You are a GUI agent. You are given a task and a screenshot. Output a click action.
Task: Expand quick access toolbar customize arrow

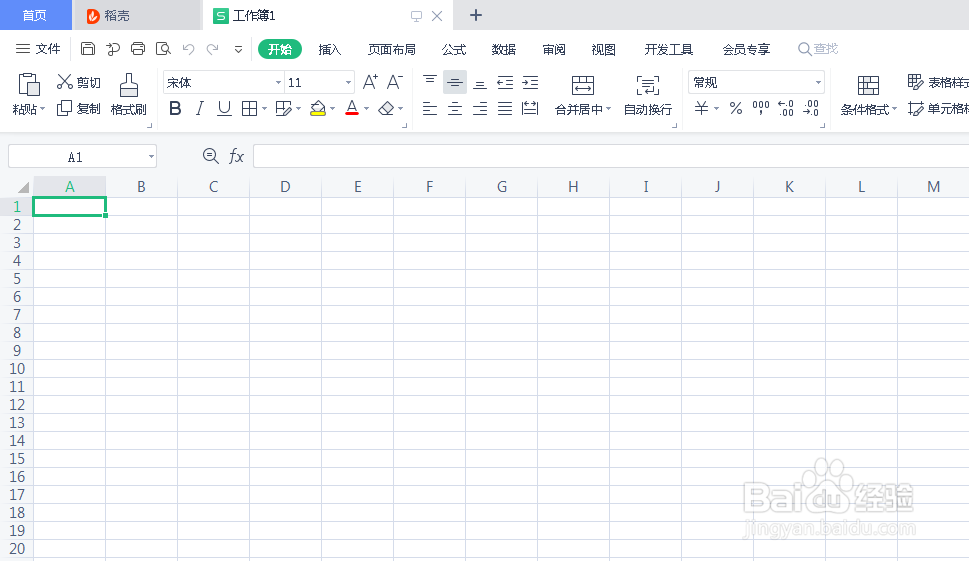coord(238,49)
